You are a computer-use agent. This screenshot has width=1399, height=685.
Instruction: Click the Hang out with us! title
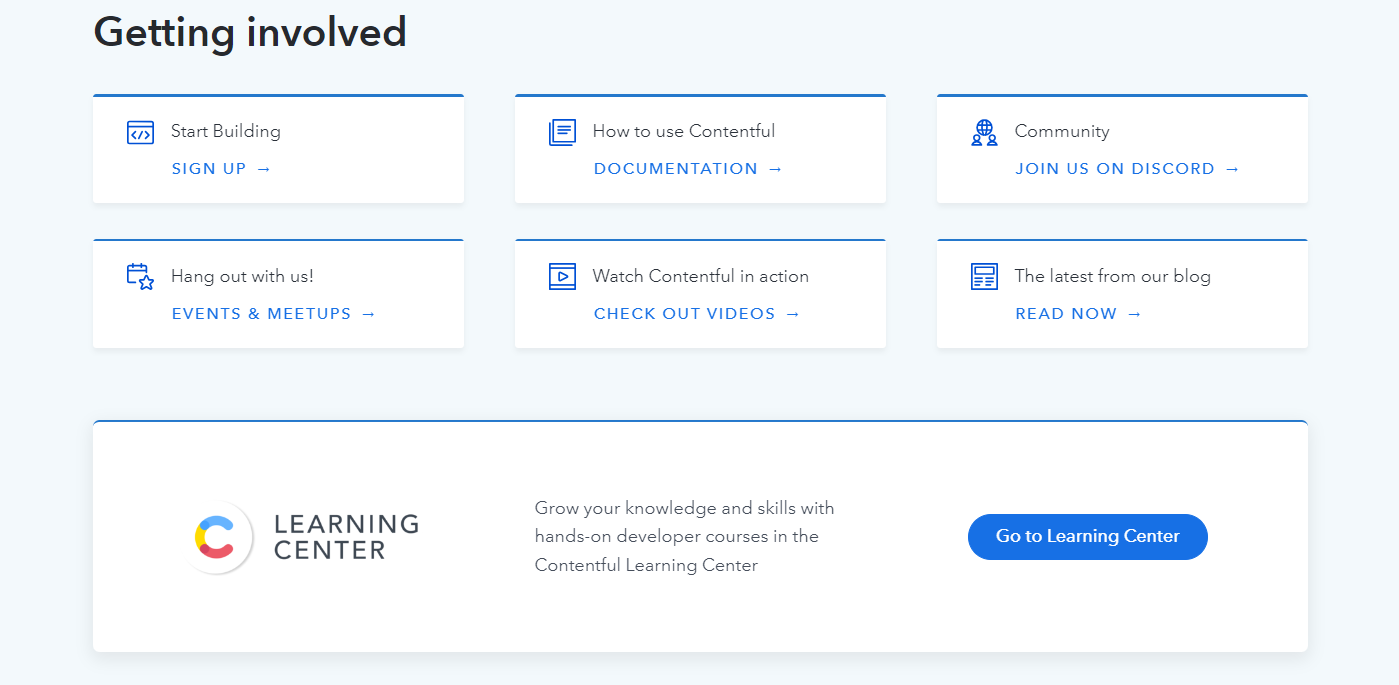(x=242, y=276)
